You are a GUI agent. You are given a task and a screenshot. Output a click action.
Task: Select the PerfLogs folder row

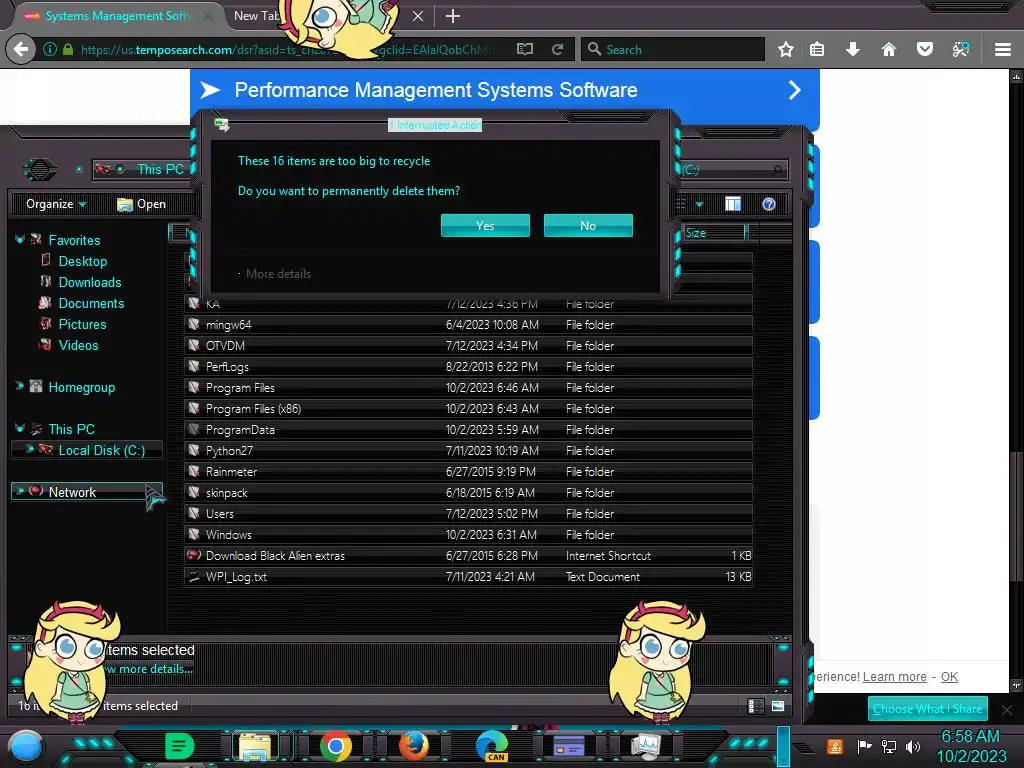click(x=468, y=366)
